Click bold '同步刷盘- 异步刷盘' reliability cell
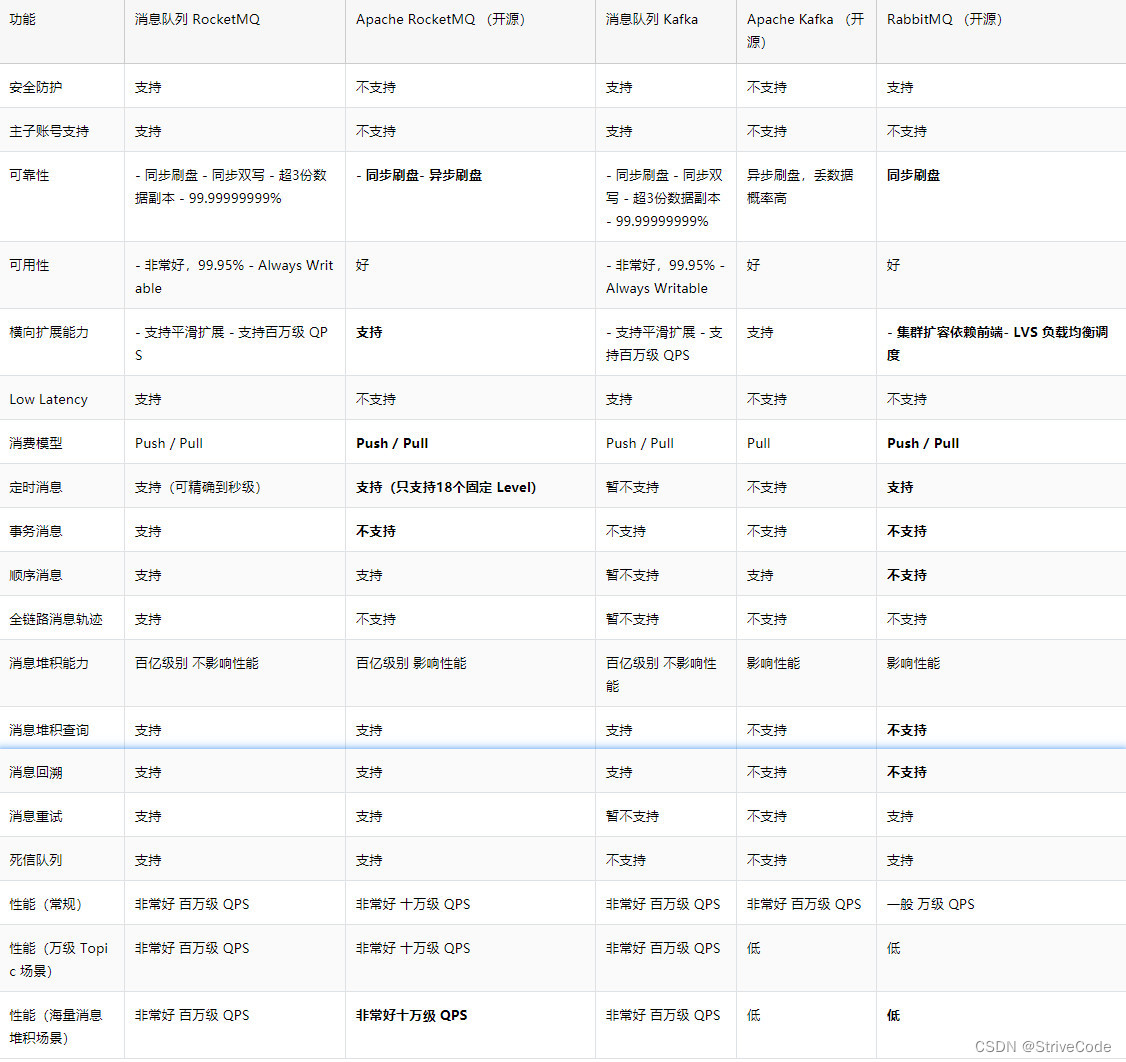This screenshot has height=1062, width=1126. (419, 175)
